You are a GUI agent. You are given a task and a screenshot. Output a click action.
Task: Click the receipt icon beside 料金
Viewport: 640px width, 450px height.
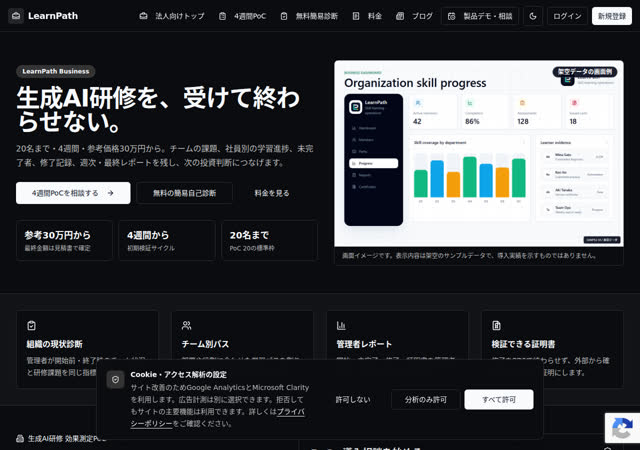click(x=356, y=16)
